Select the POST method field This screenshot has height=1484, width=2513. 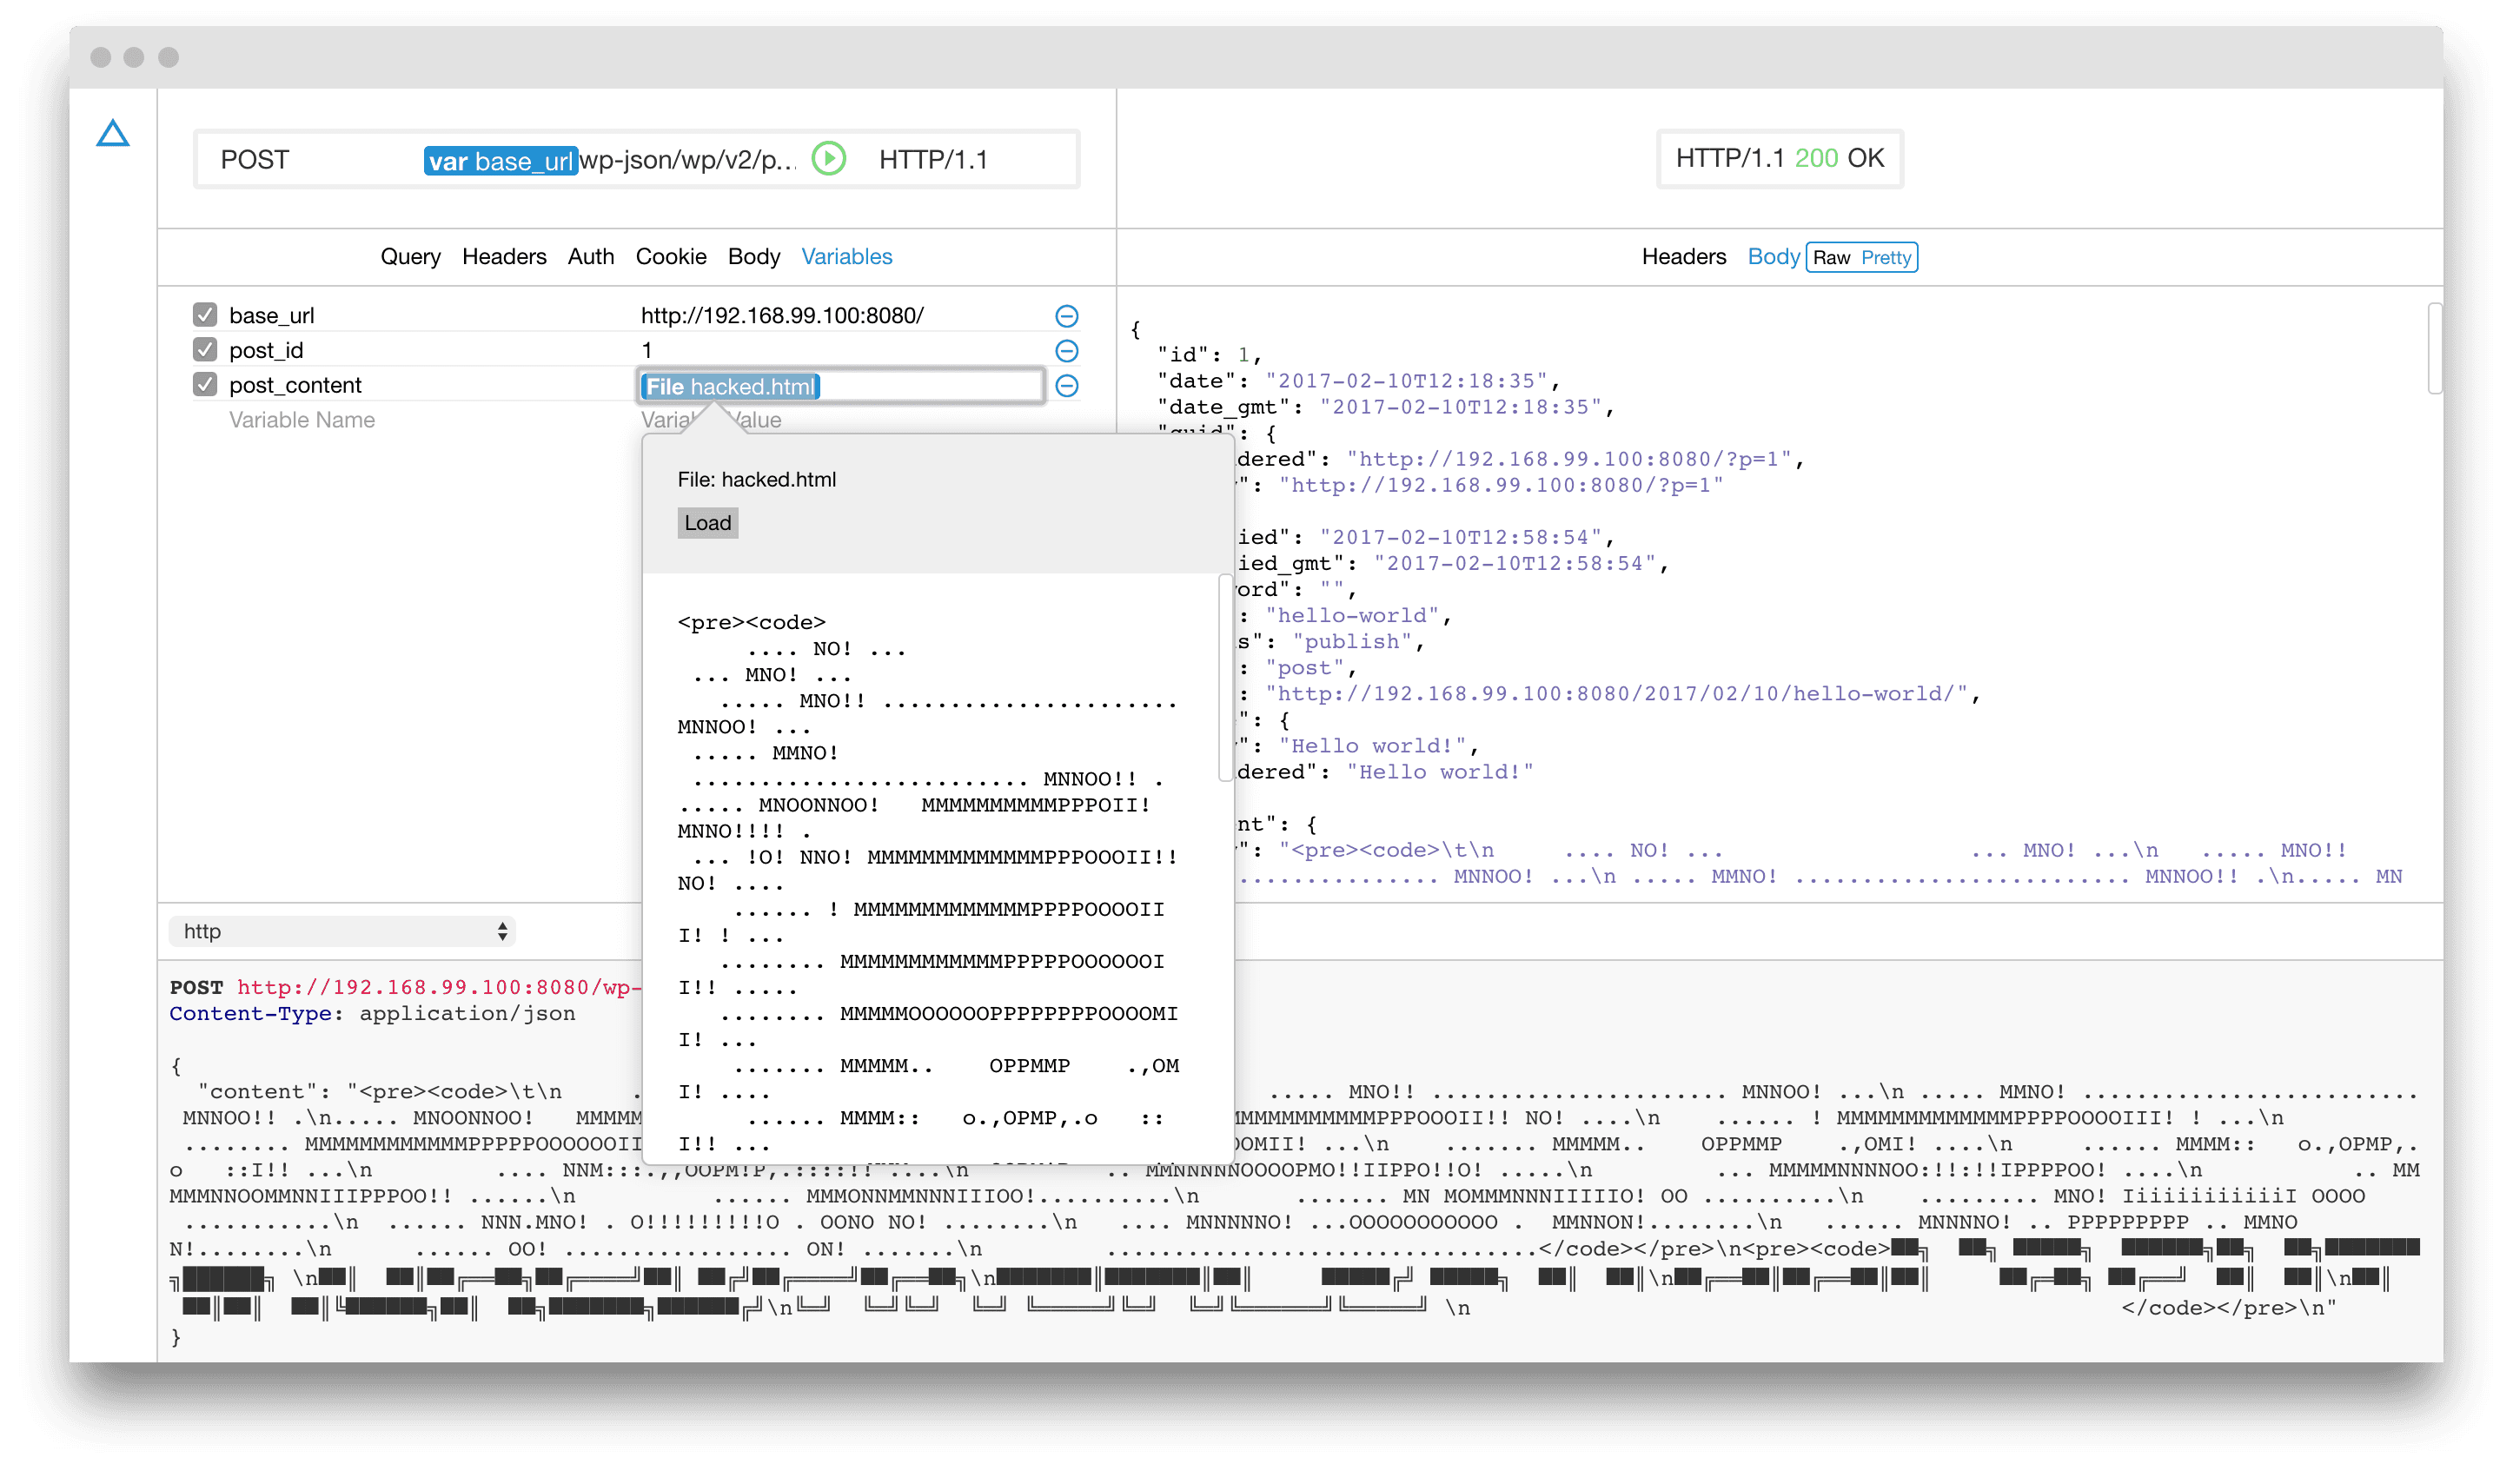255,159
